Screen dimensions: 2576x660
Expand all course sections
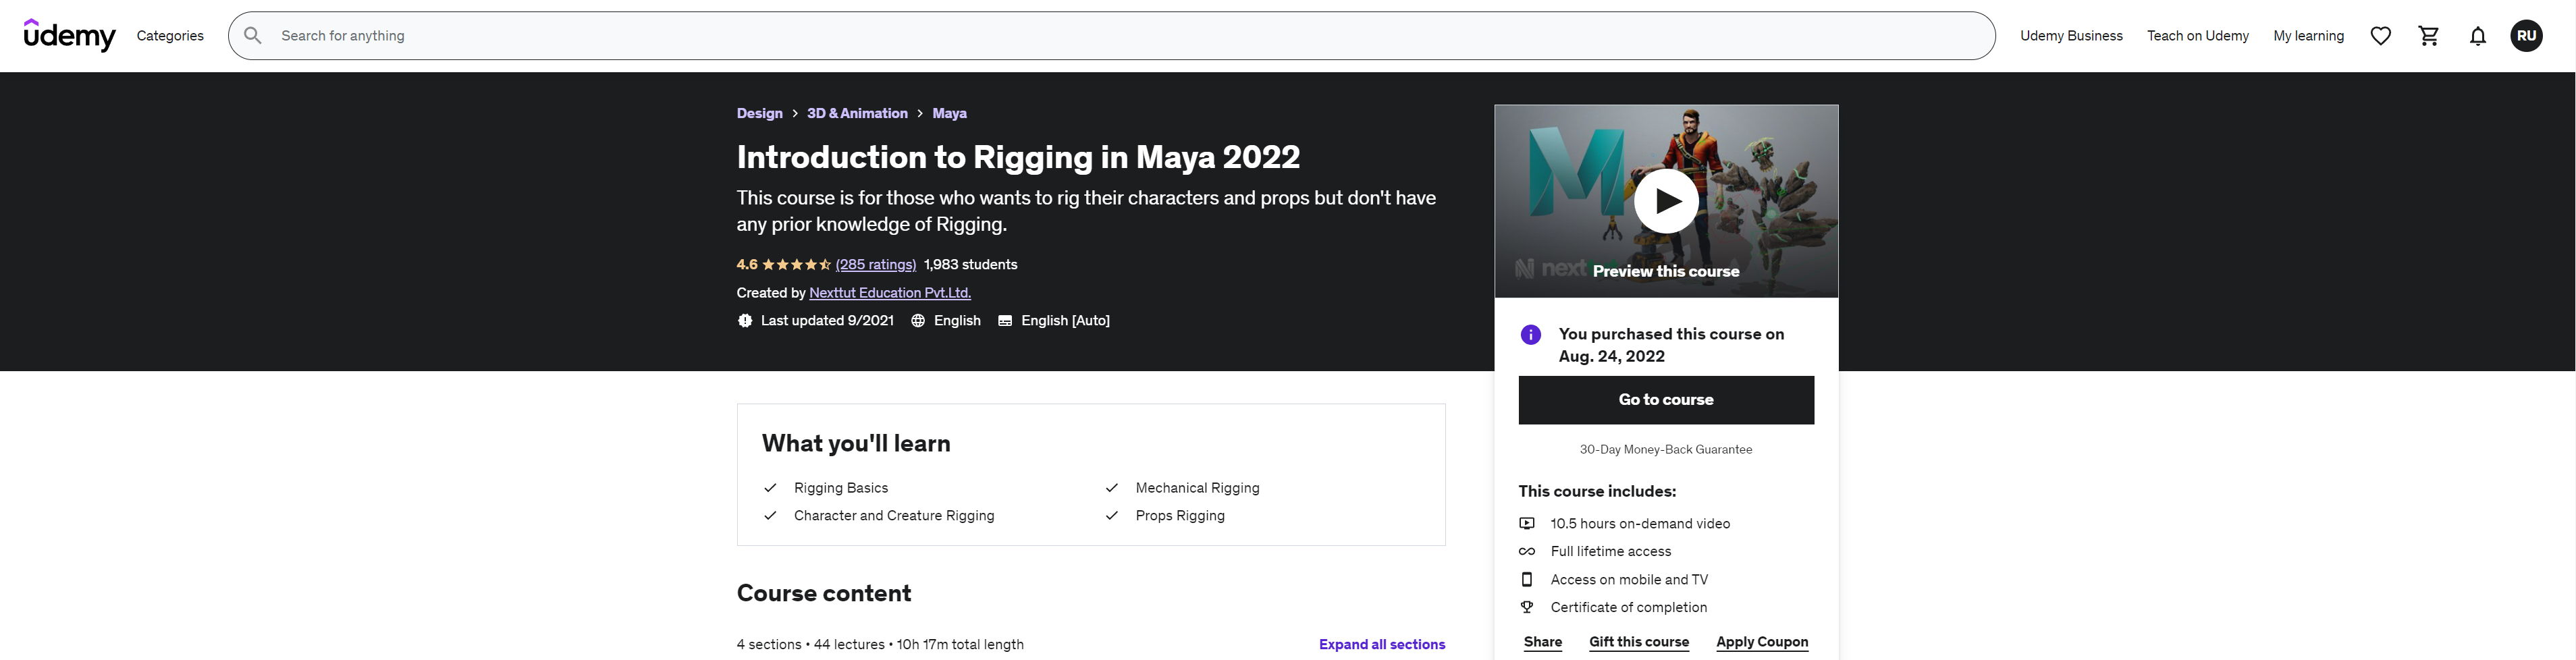coord(1381,644)
